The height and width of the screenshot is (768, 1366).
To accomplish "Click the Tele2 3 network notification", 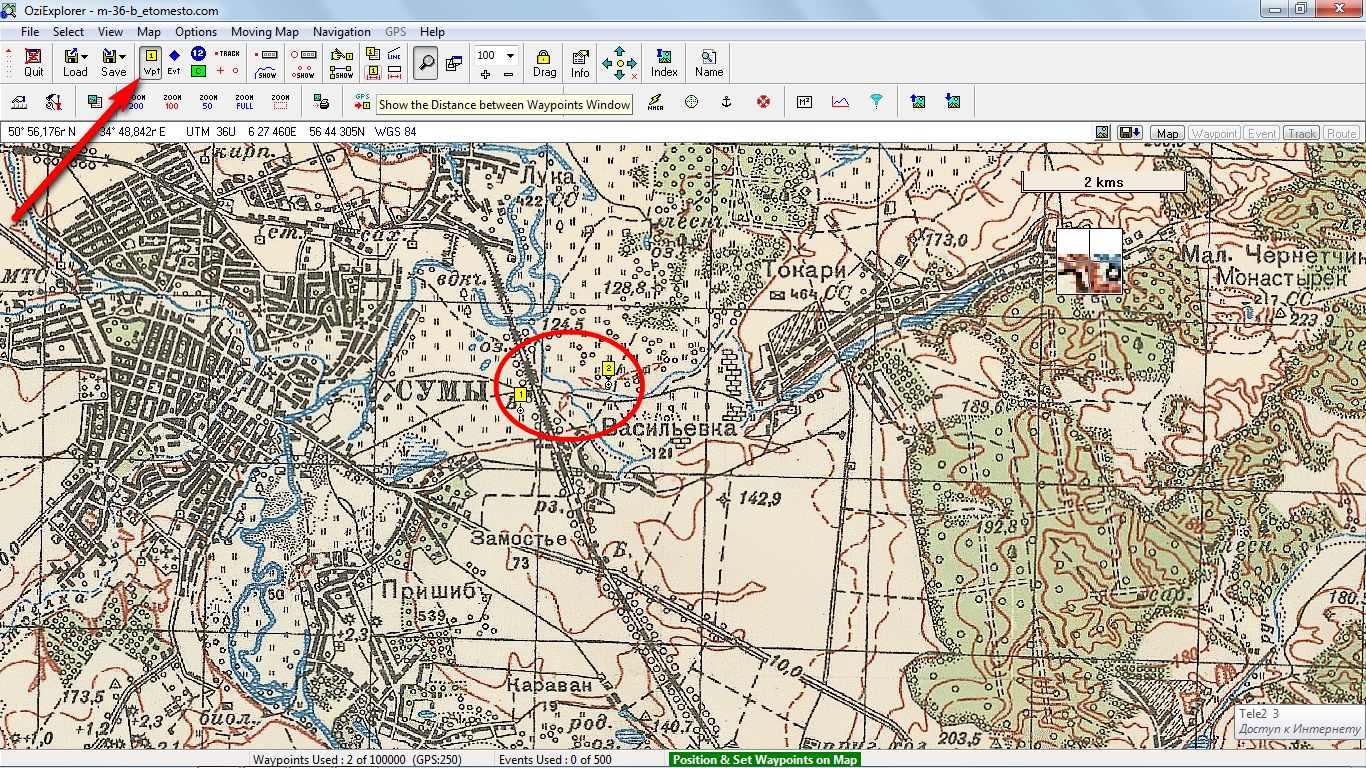I will point(1300,721).
